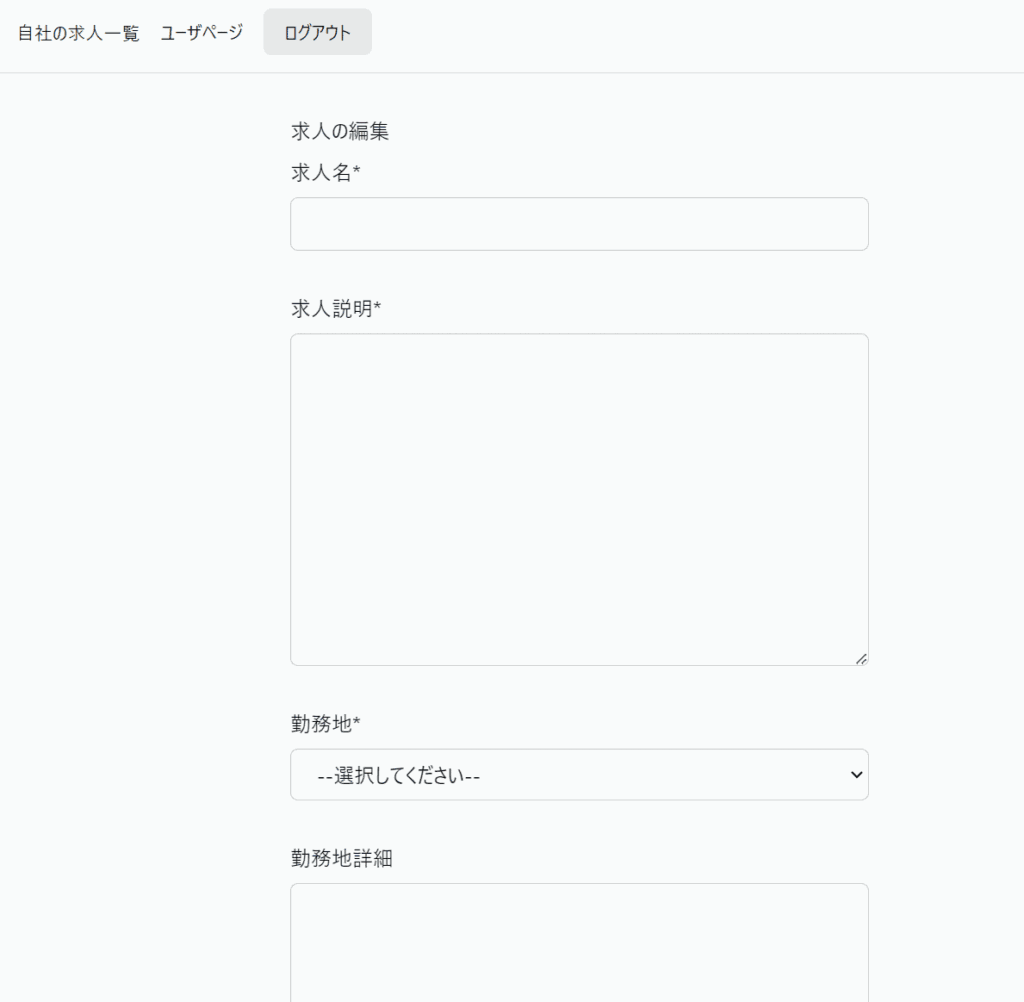This screenshot has width=1024, height=1002.
Task: Open the 勤務地 select dropdown
Action: click(x=579, y=775)
